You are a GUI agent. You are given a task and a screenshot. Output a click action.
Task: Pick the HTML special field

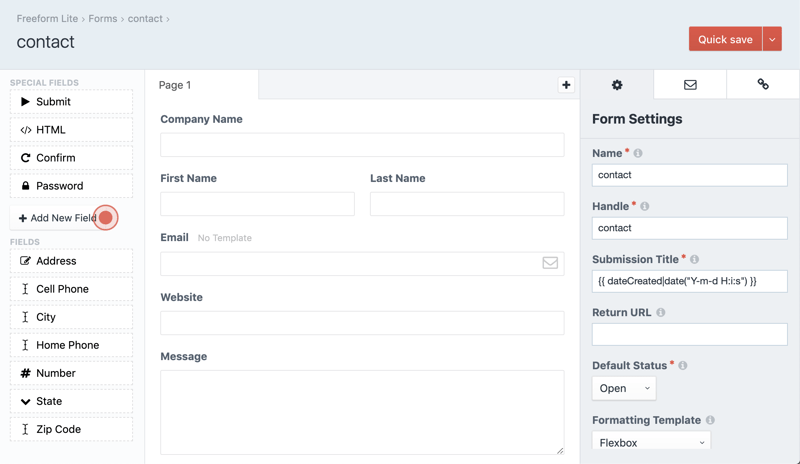(x=71, y=130)
